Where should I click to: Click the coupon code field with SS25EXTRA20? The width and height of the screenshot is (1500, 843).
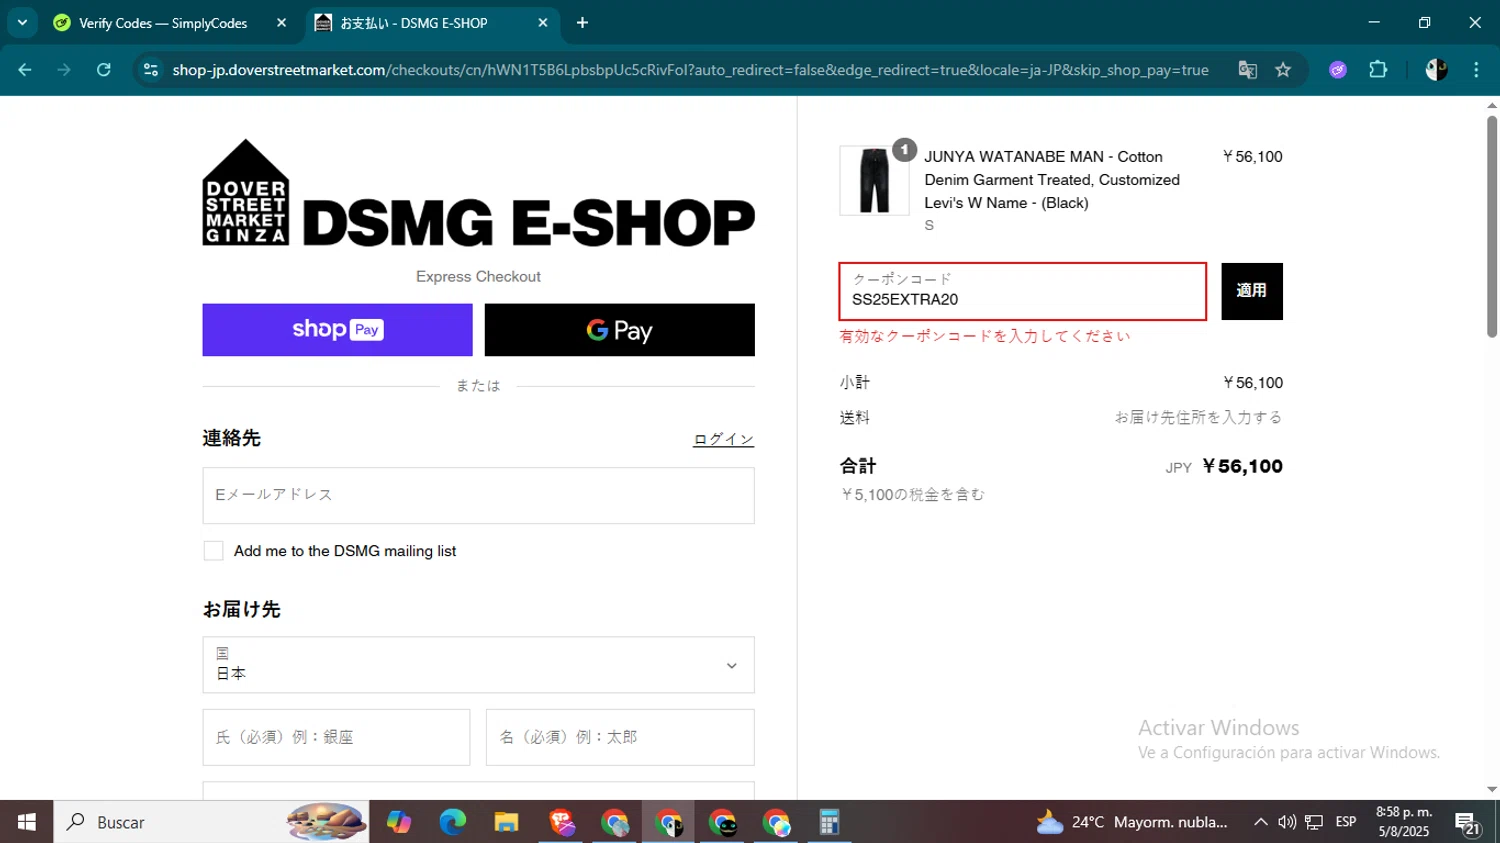(1022, 291)
